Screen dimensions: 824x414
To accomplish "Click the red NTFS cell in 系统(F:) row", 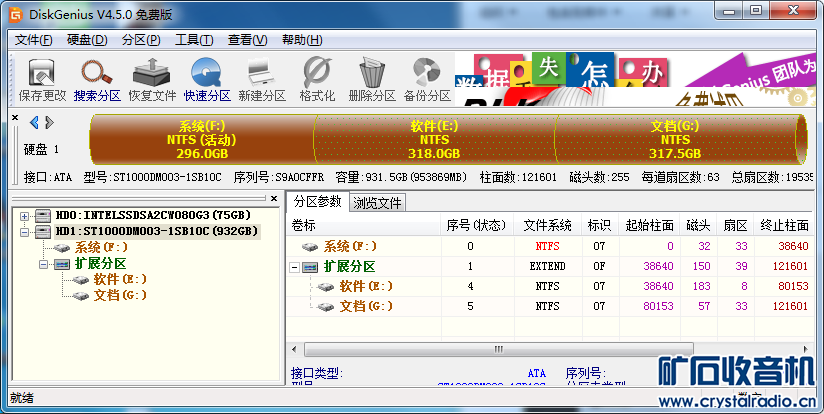I will (x=547, y=246).
